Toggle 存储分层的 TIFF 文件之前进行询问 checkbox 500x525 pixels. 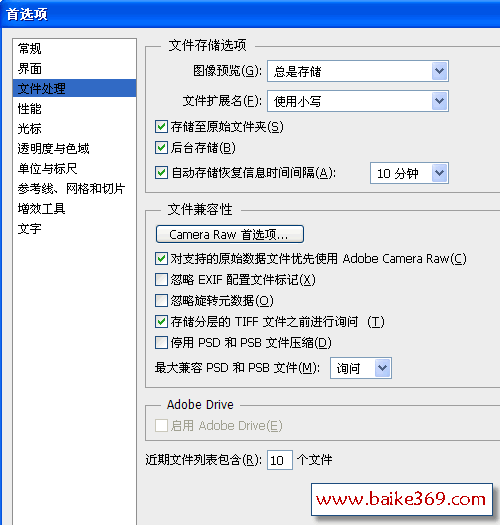click(x=161, y=321)
